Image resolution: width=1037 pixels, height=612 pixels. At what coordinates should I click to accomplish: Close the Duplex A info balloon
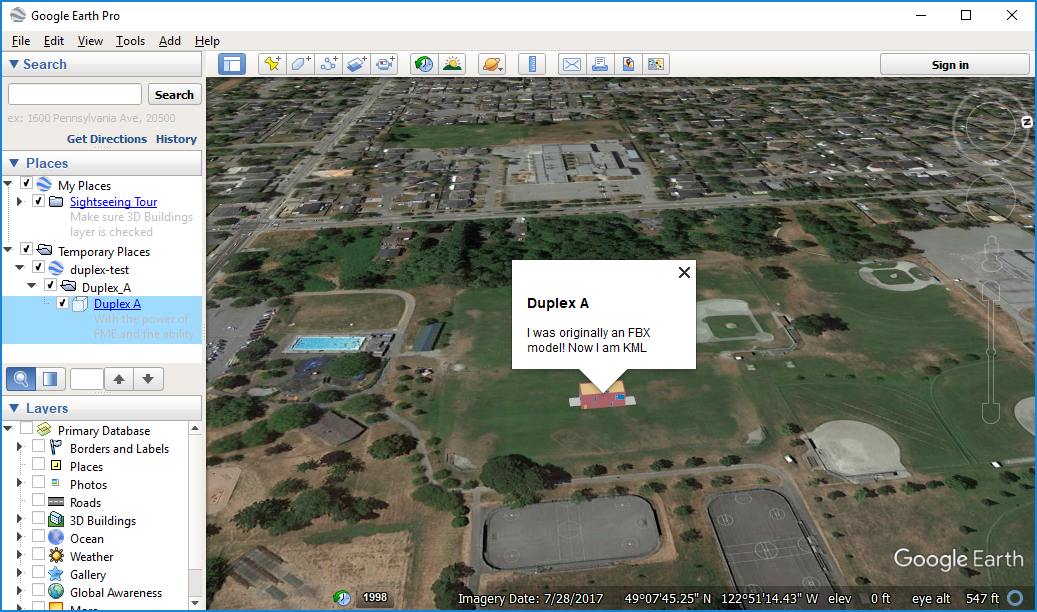click(x=684, y=272)
